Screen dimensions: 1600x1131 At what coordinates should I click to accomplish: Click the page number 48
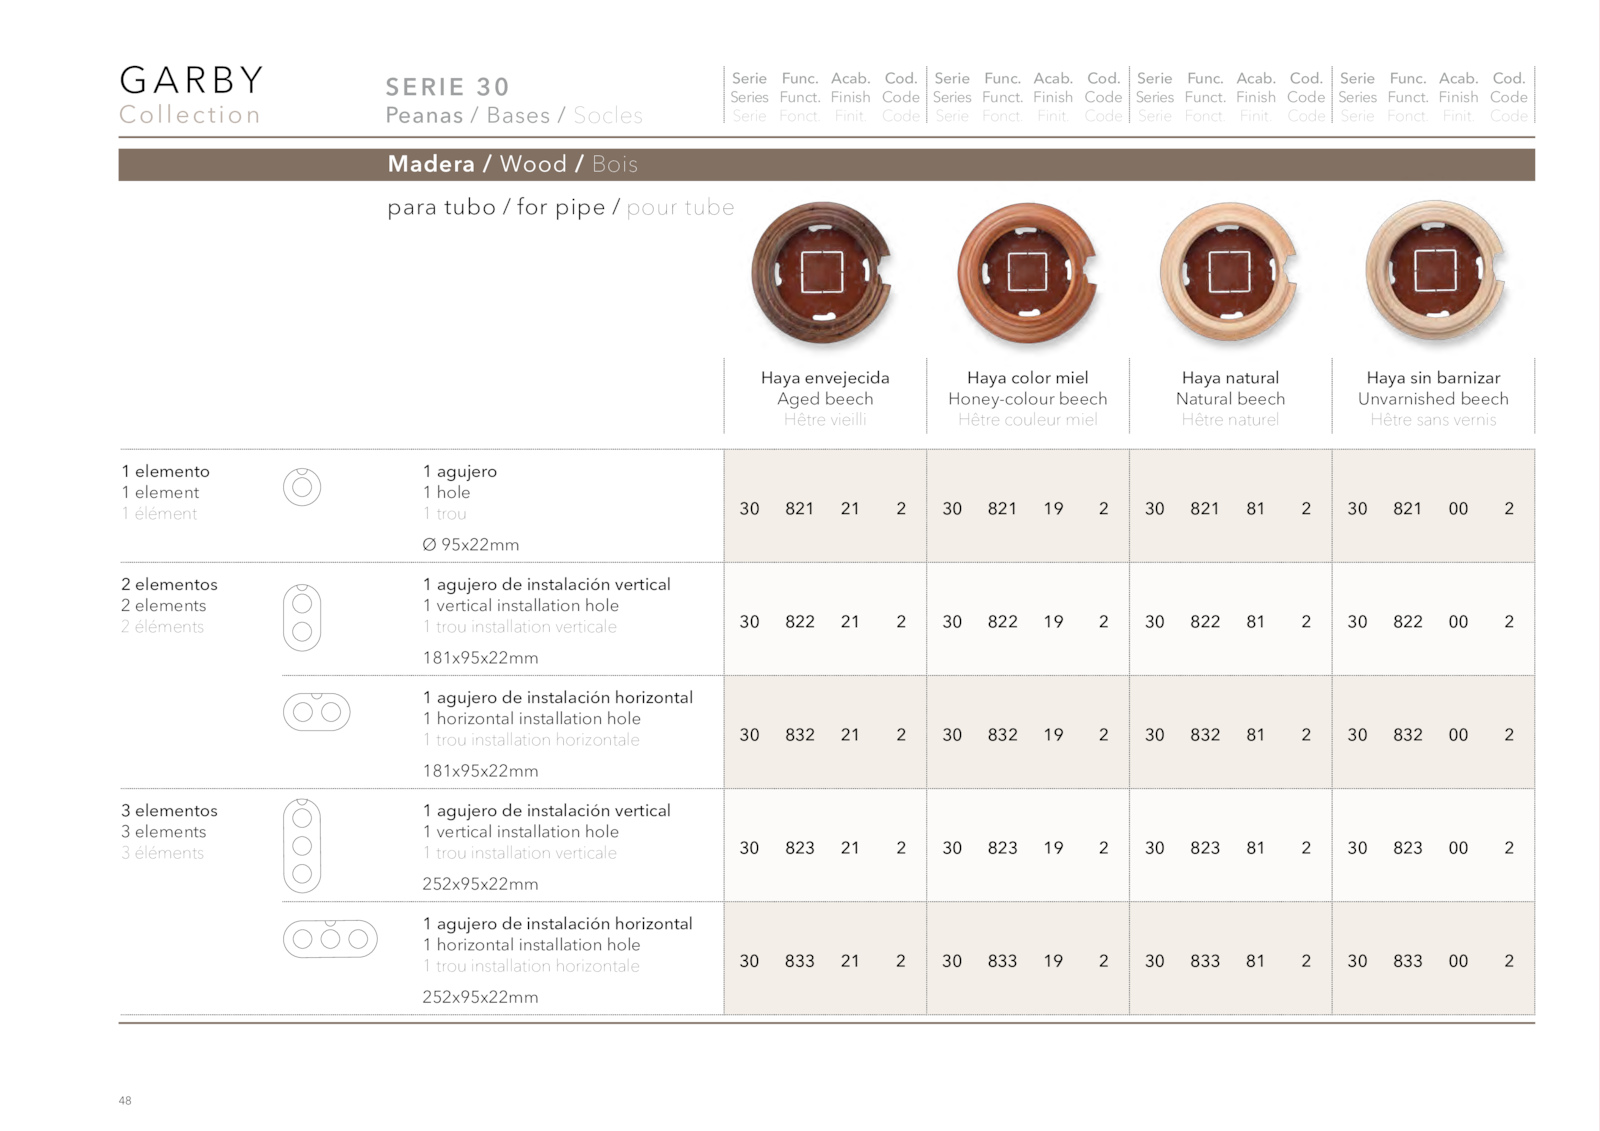125,1100
